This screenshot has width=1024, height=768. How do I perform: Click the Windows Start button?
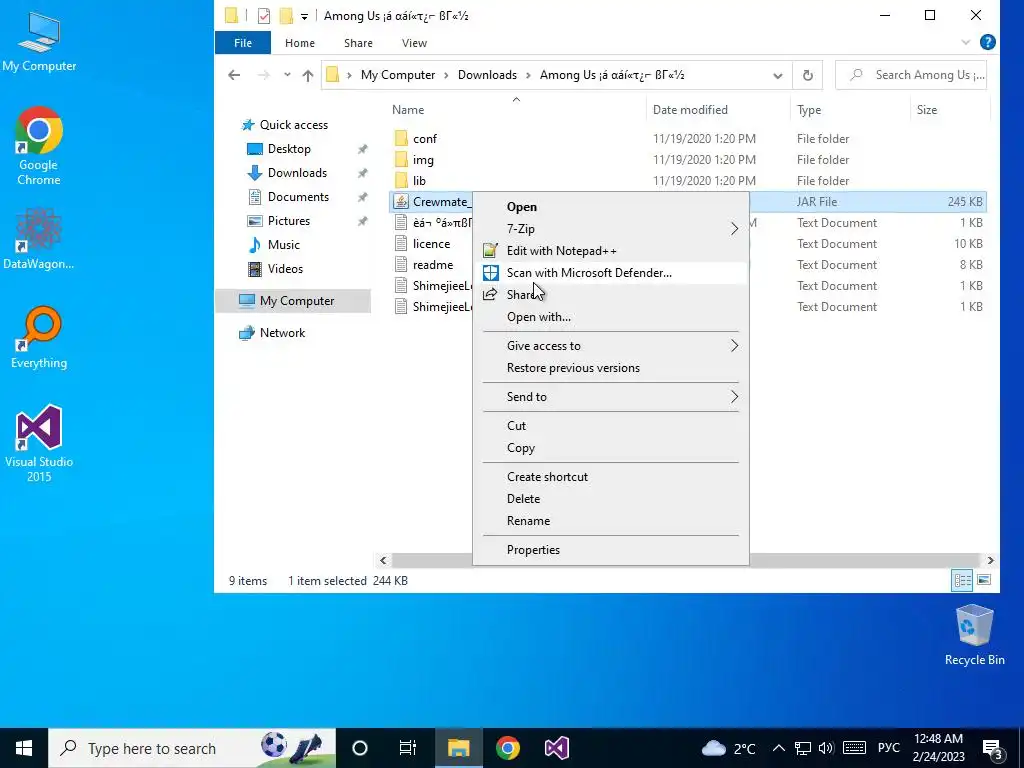point(24,748)
